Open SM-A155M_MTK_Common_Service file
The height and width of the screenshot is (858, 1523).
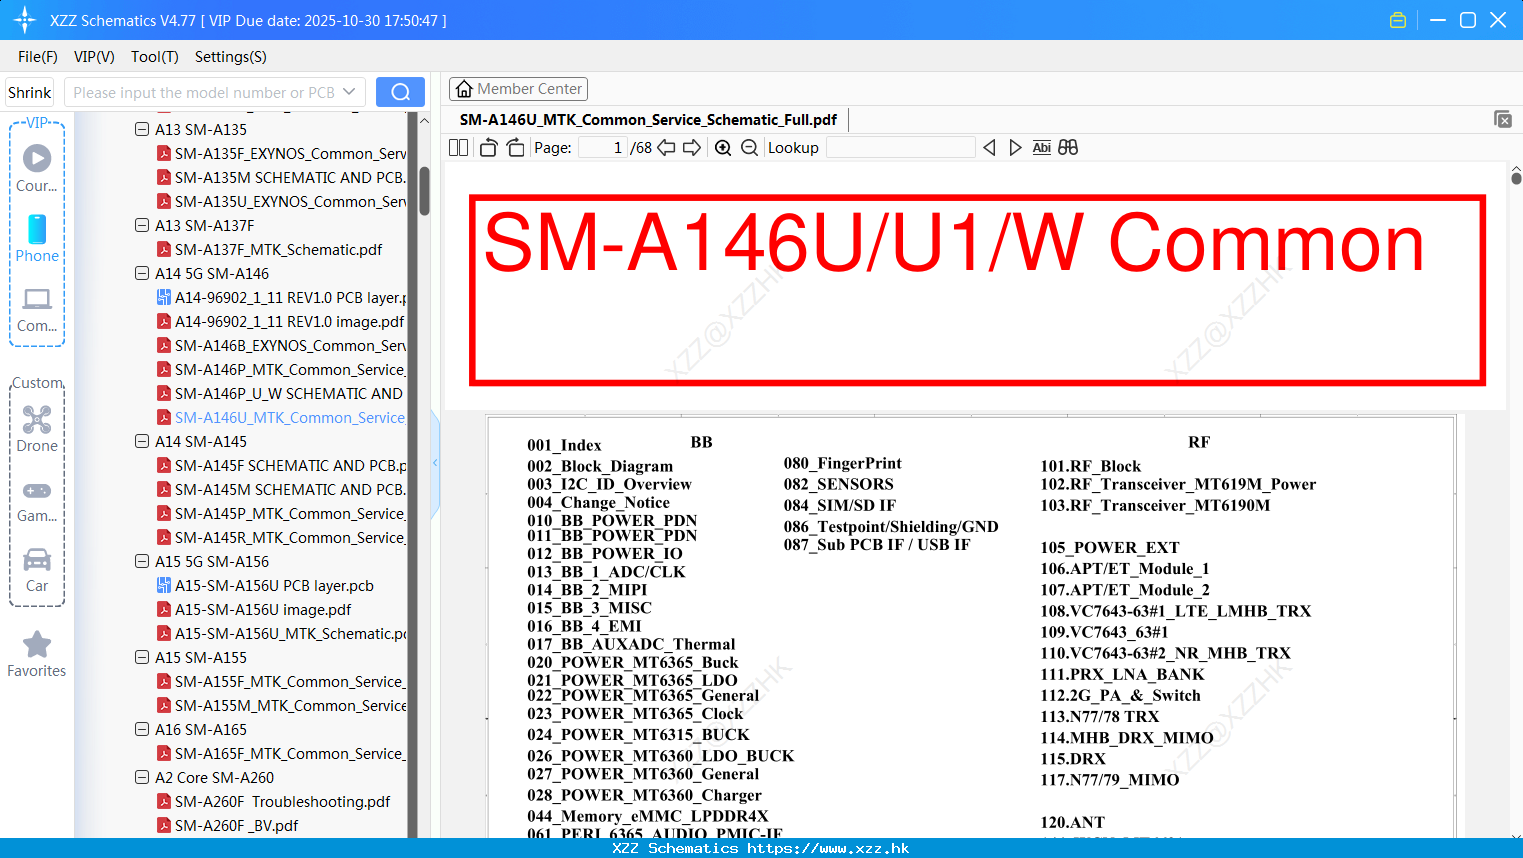coord(282,705)
